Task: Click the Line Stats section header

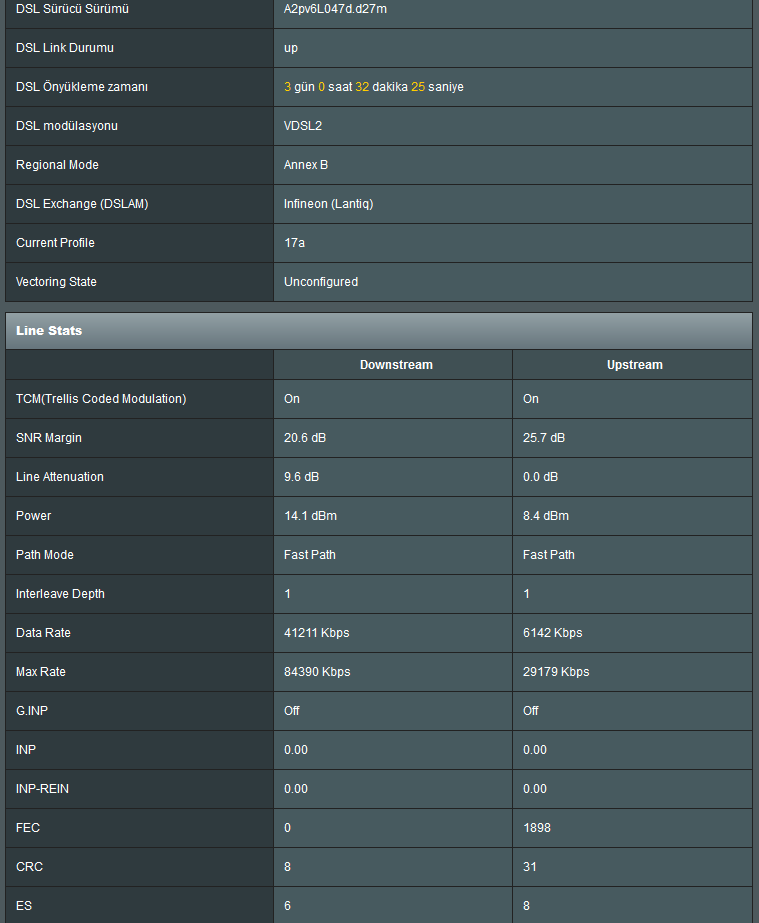Action: click(x=379, y=331)
